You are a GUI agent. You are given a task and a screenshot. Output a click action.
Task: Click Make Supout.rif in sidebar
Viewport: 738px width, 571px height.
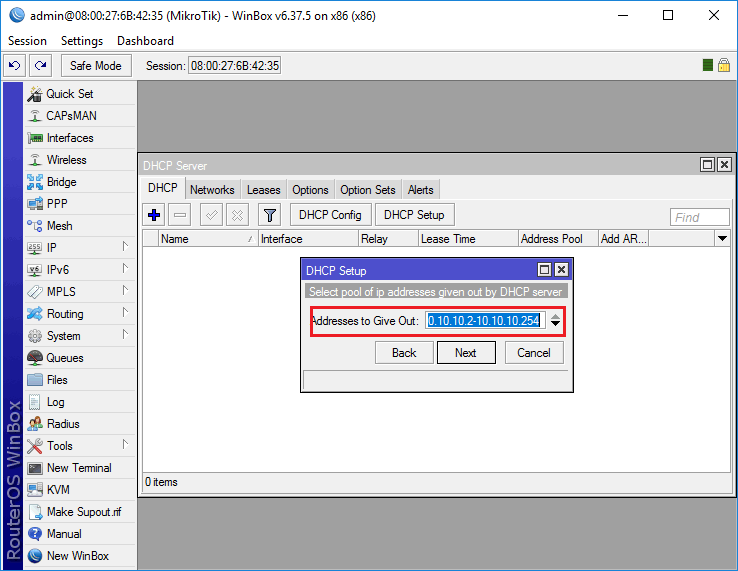[x=80, y=512]
